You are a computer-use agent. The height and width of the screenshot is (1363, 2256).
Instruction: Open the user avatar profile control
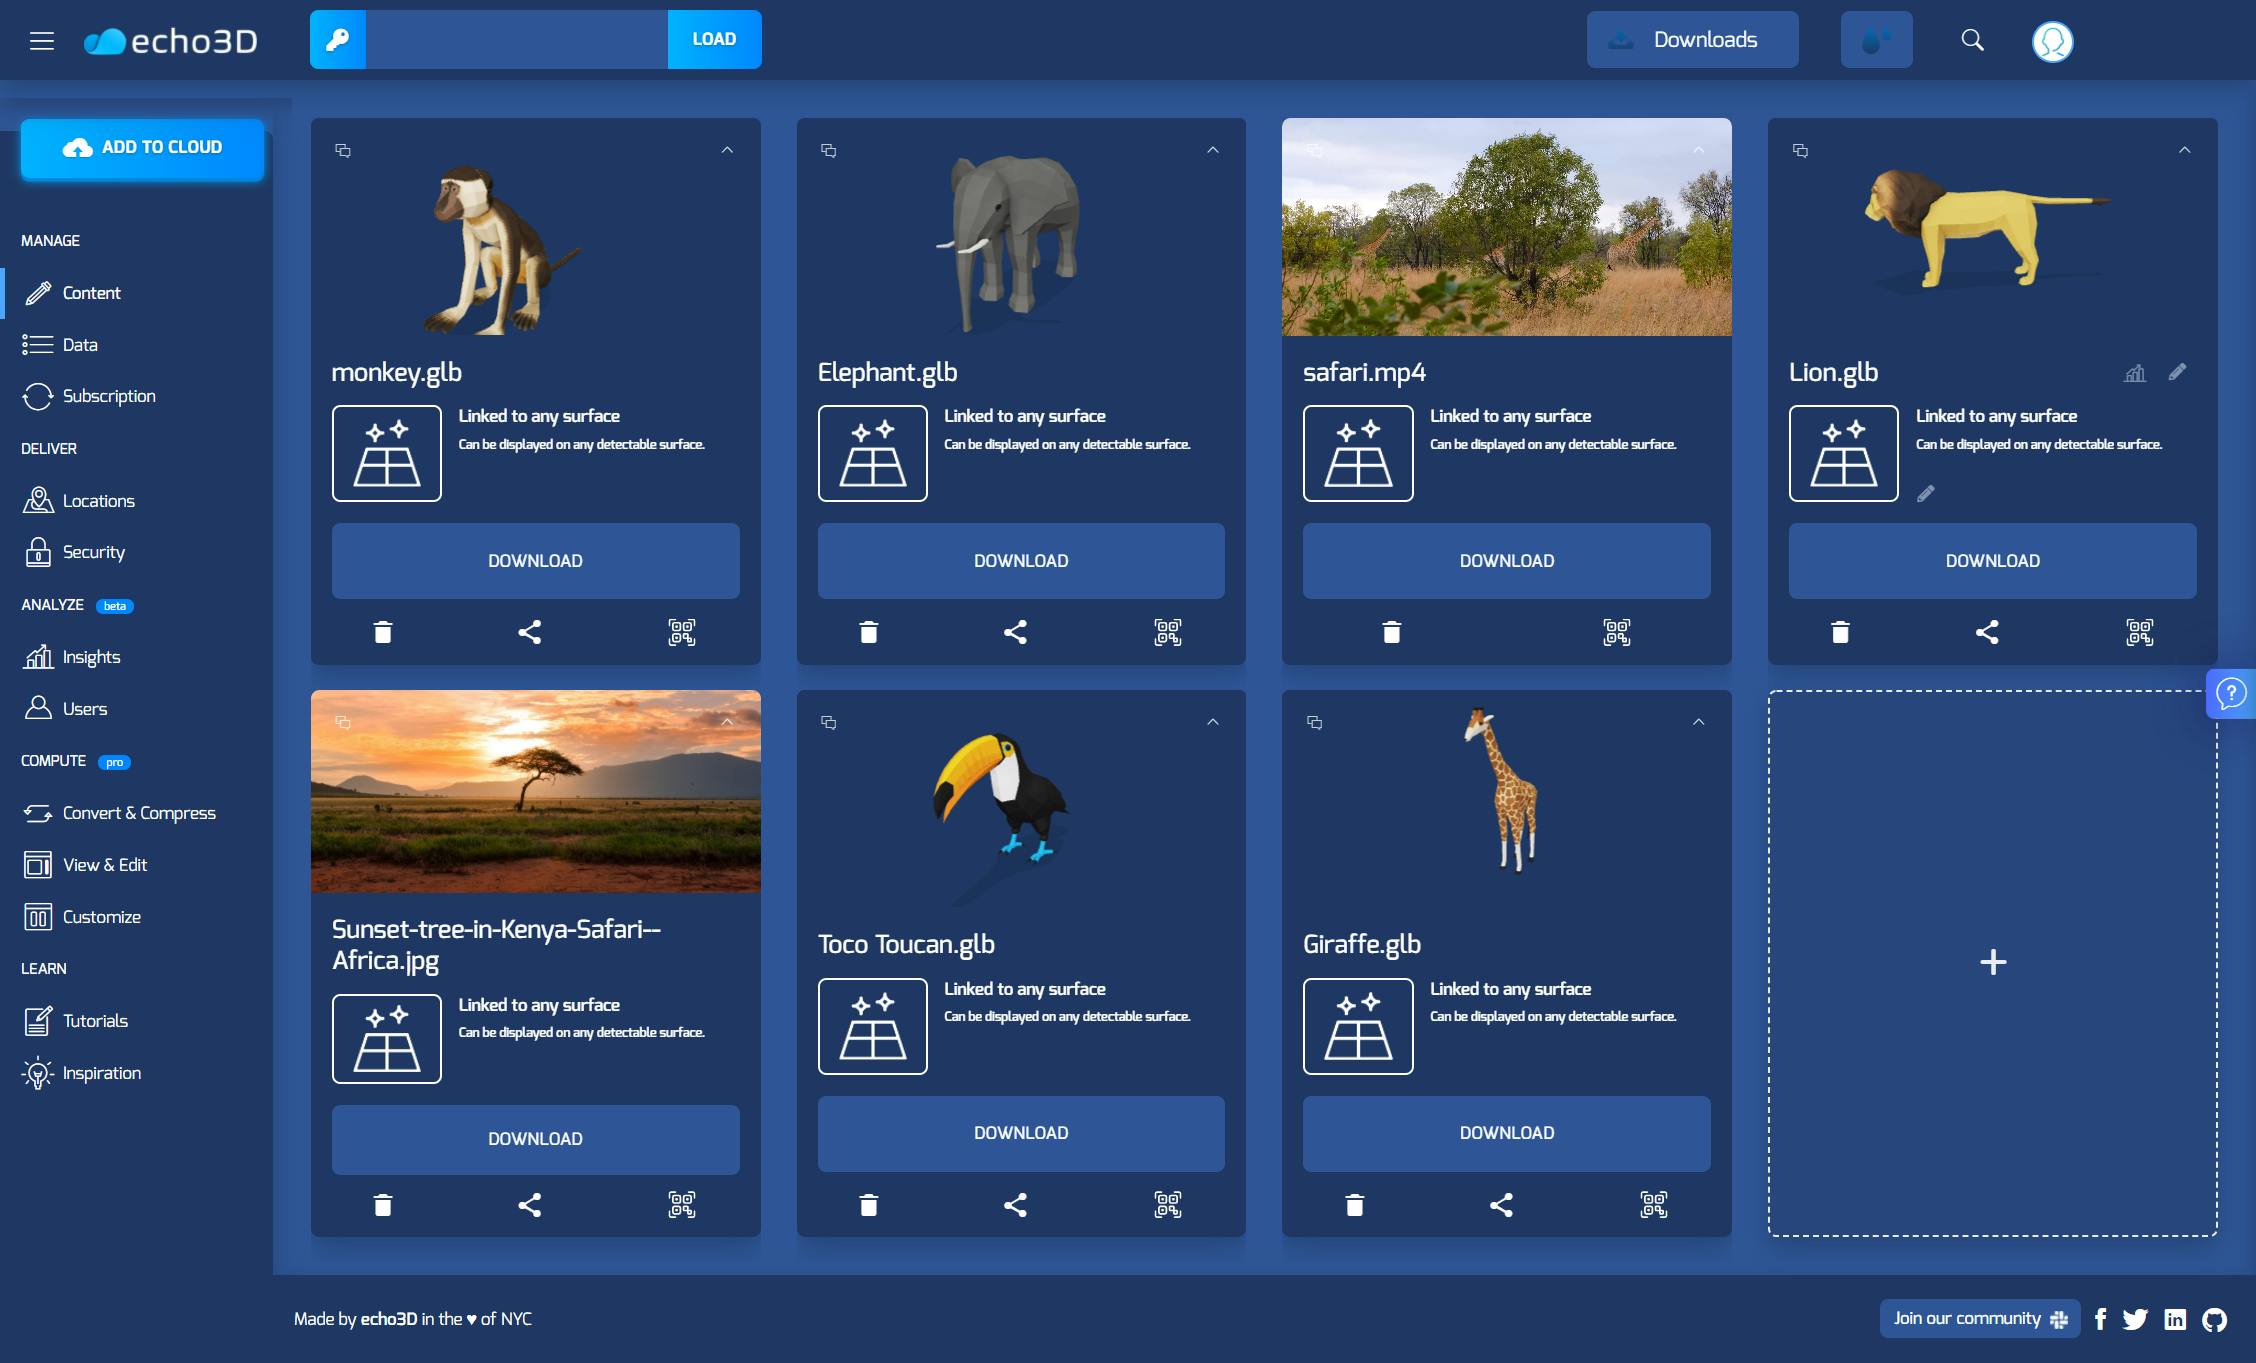click(x=2052, y=40)
